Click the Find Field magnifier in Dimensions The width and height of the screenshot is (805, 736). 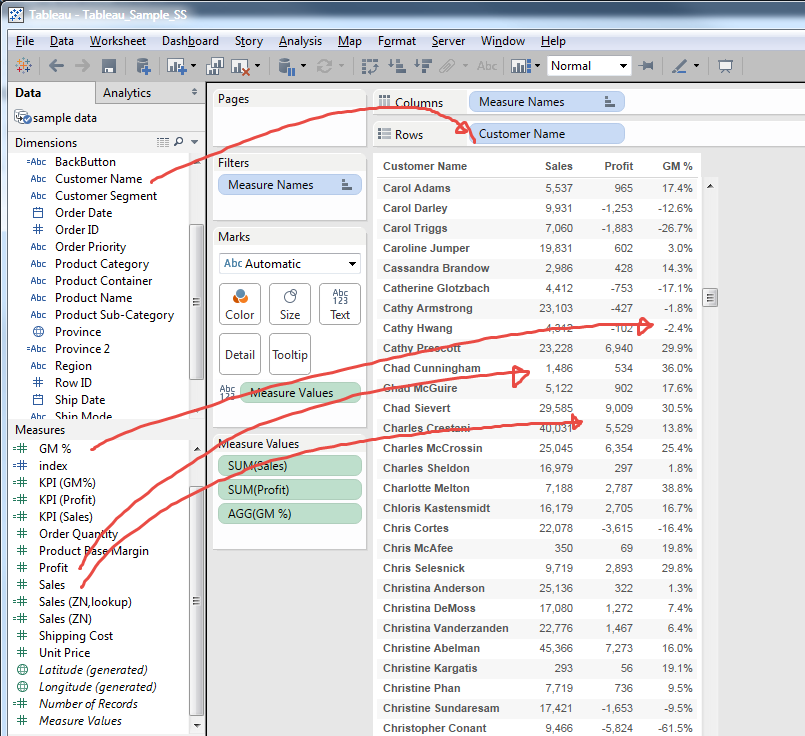[179, 141]
